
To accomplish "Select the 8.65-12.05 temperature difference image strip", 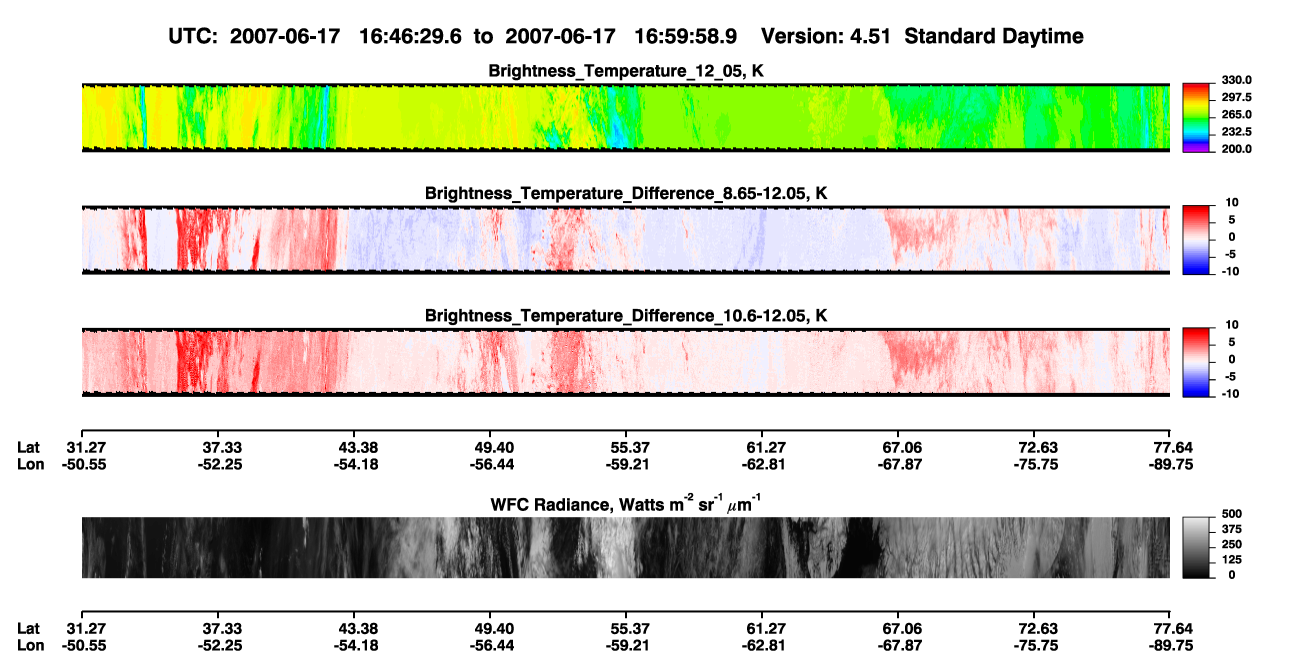I will pyautogui.click(x=625, y=240).
